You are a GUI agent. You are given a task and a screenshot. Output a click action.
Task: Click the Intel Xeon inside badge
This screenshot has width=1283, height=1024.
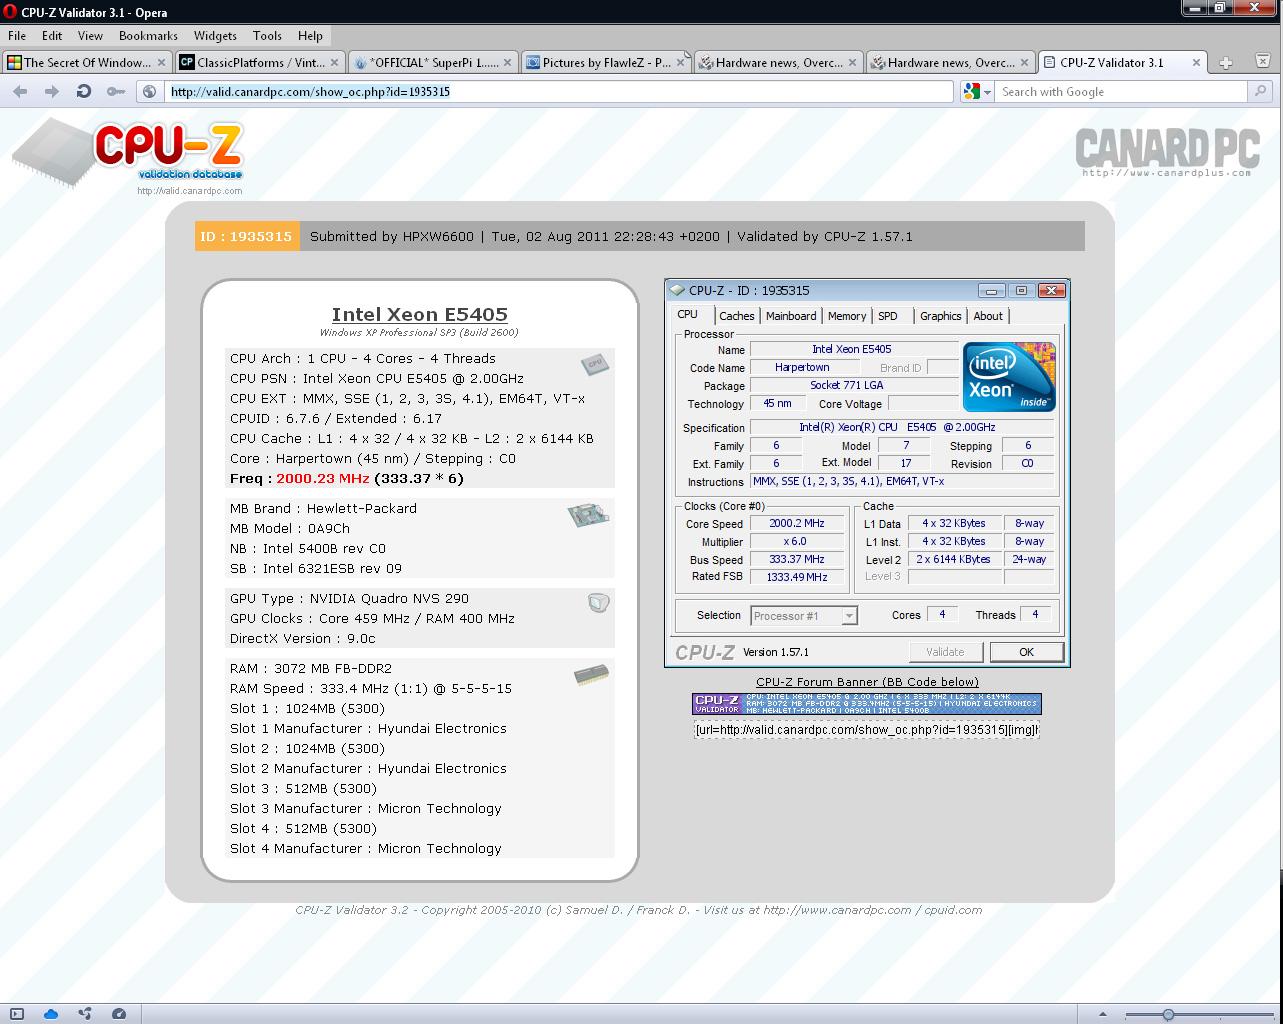[1009, 376]
